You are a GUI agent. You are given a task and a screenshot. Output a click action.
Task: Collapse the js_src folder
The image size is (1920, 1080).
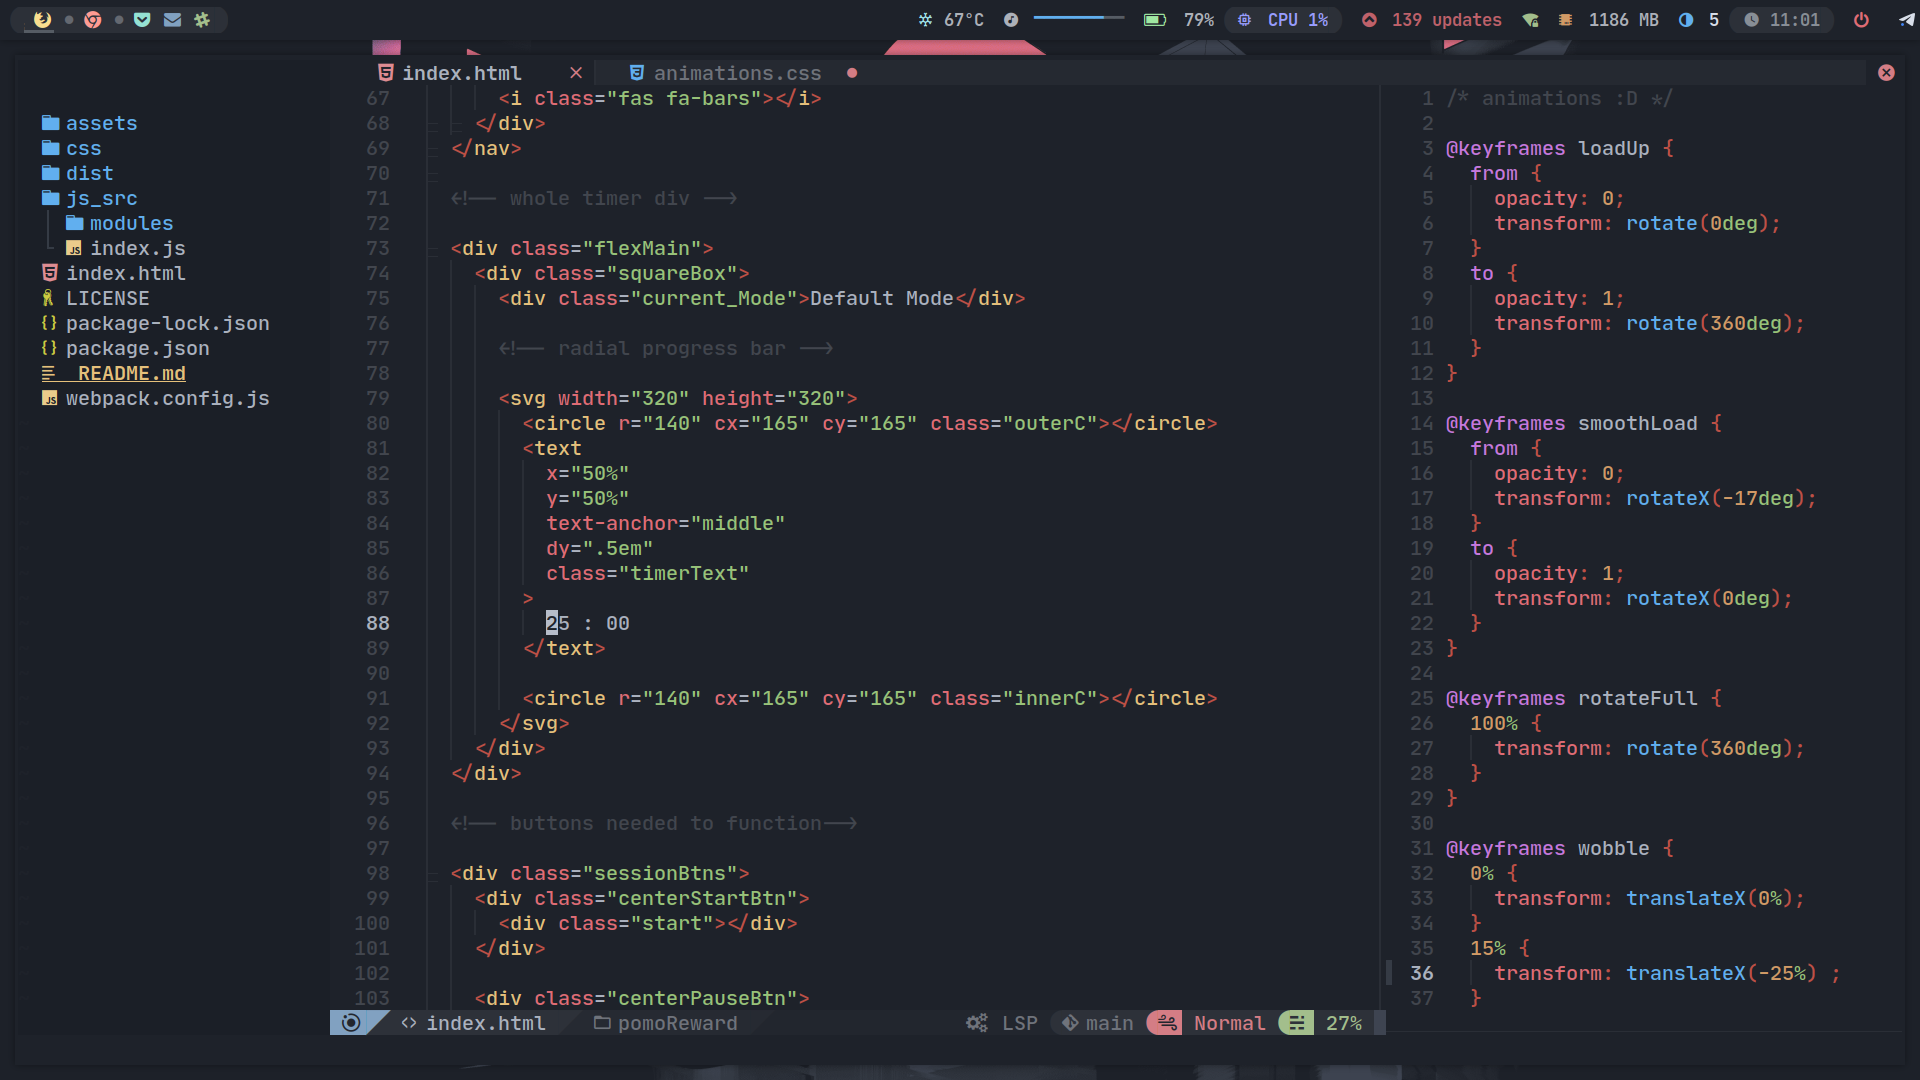point(100,198)
